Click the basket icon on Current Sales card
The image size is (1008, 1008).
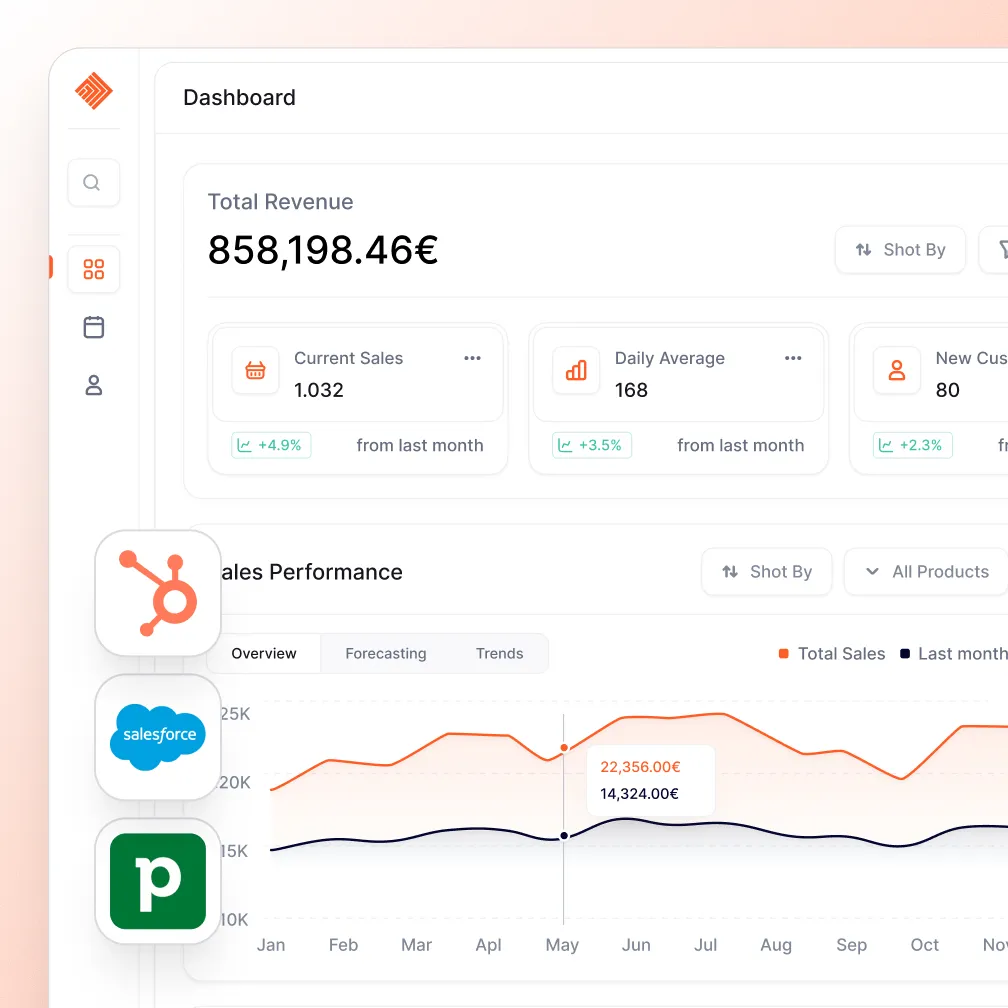(x=255, y=370)
